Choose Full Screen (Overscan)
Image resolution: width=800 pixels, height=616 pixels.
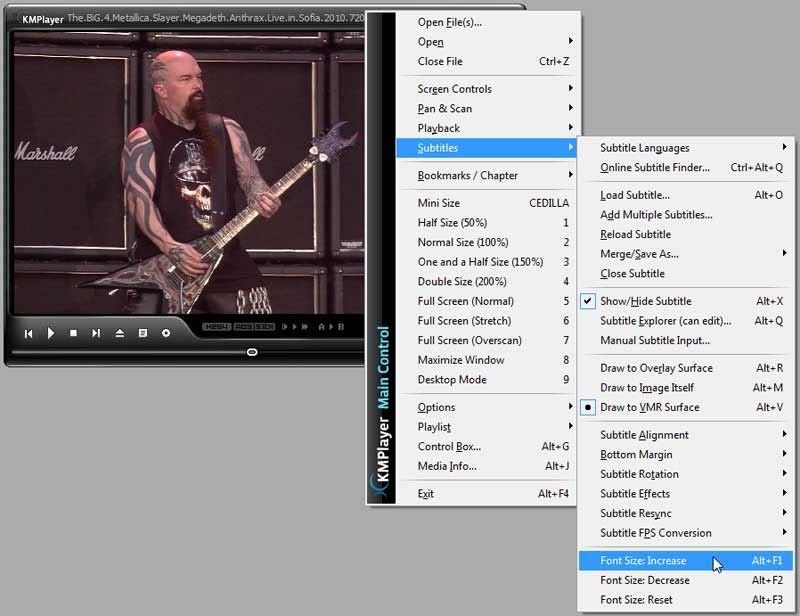click(x=487, y=340)
